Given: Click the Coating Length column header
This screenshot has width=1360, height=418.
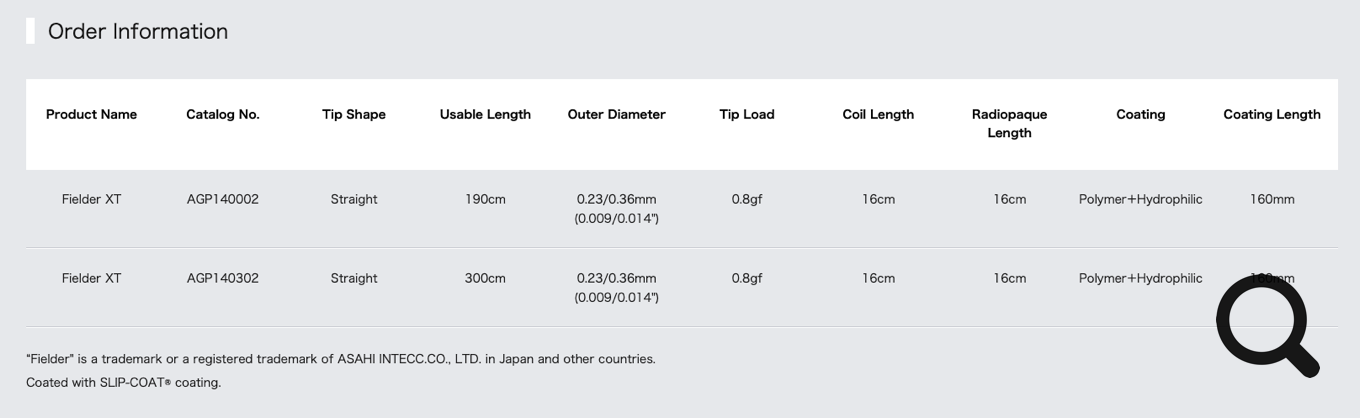Looking at the screenshot, I should (x=1272, y=114).
